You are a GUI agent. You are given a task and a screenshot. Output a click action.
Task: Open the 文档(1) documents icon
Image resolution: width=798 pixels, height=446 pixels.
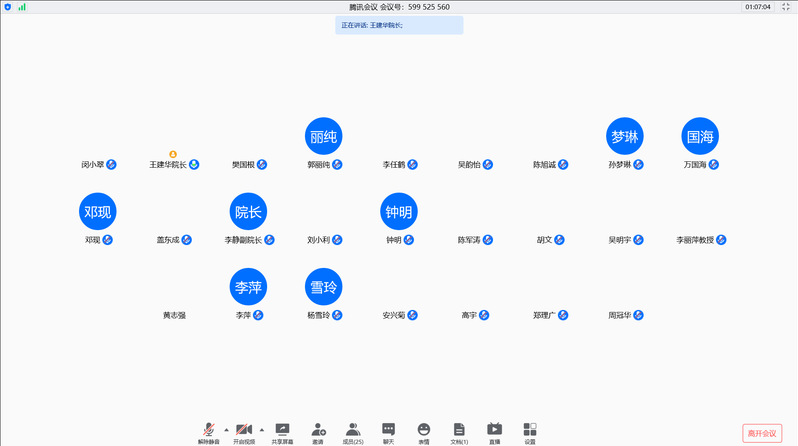click(459, 430)
